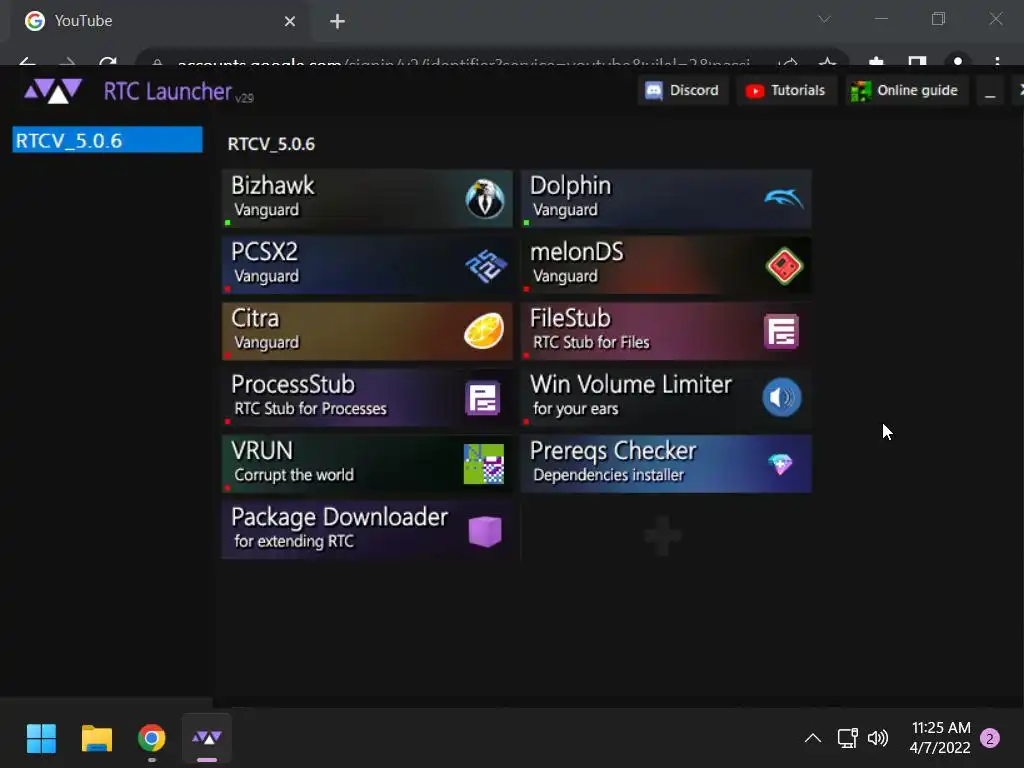
Task: Click the FileStub pink document icon
Action: (x=782, y=331)
